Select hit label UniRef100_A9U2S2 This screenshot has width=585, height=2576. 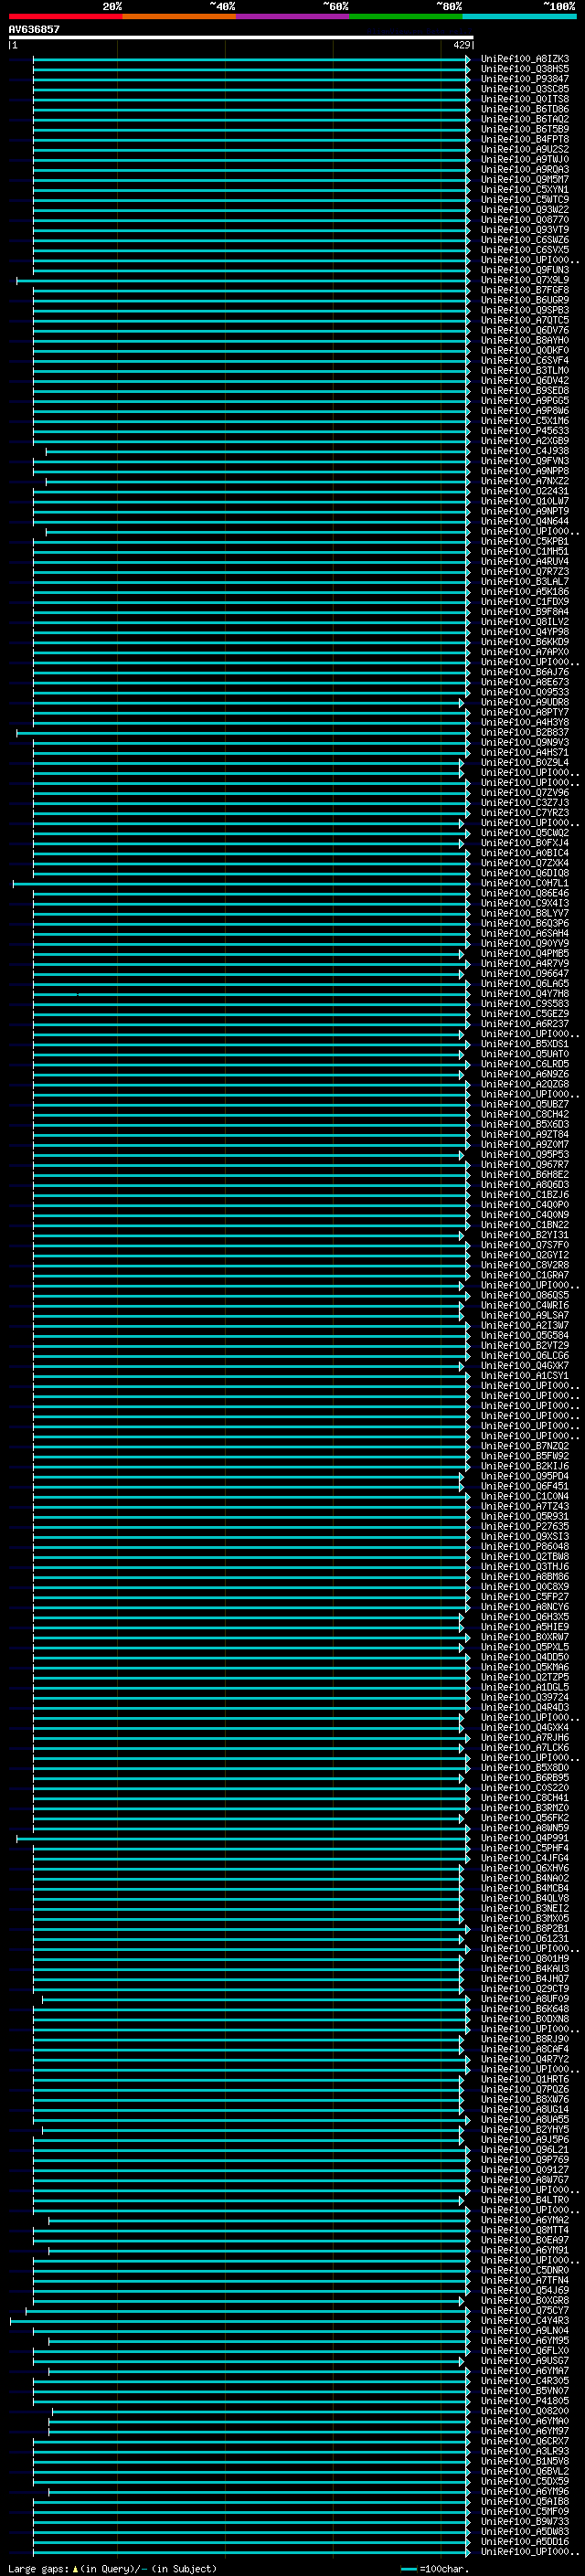525,149
